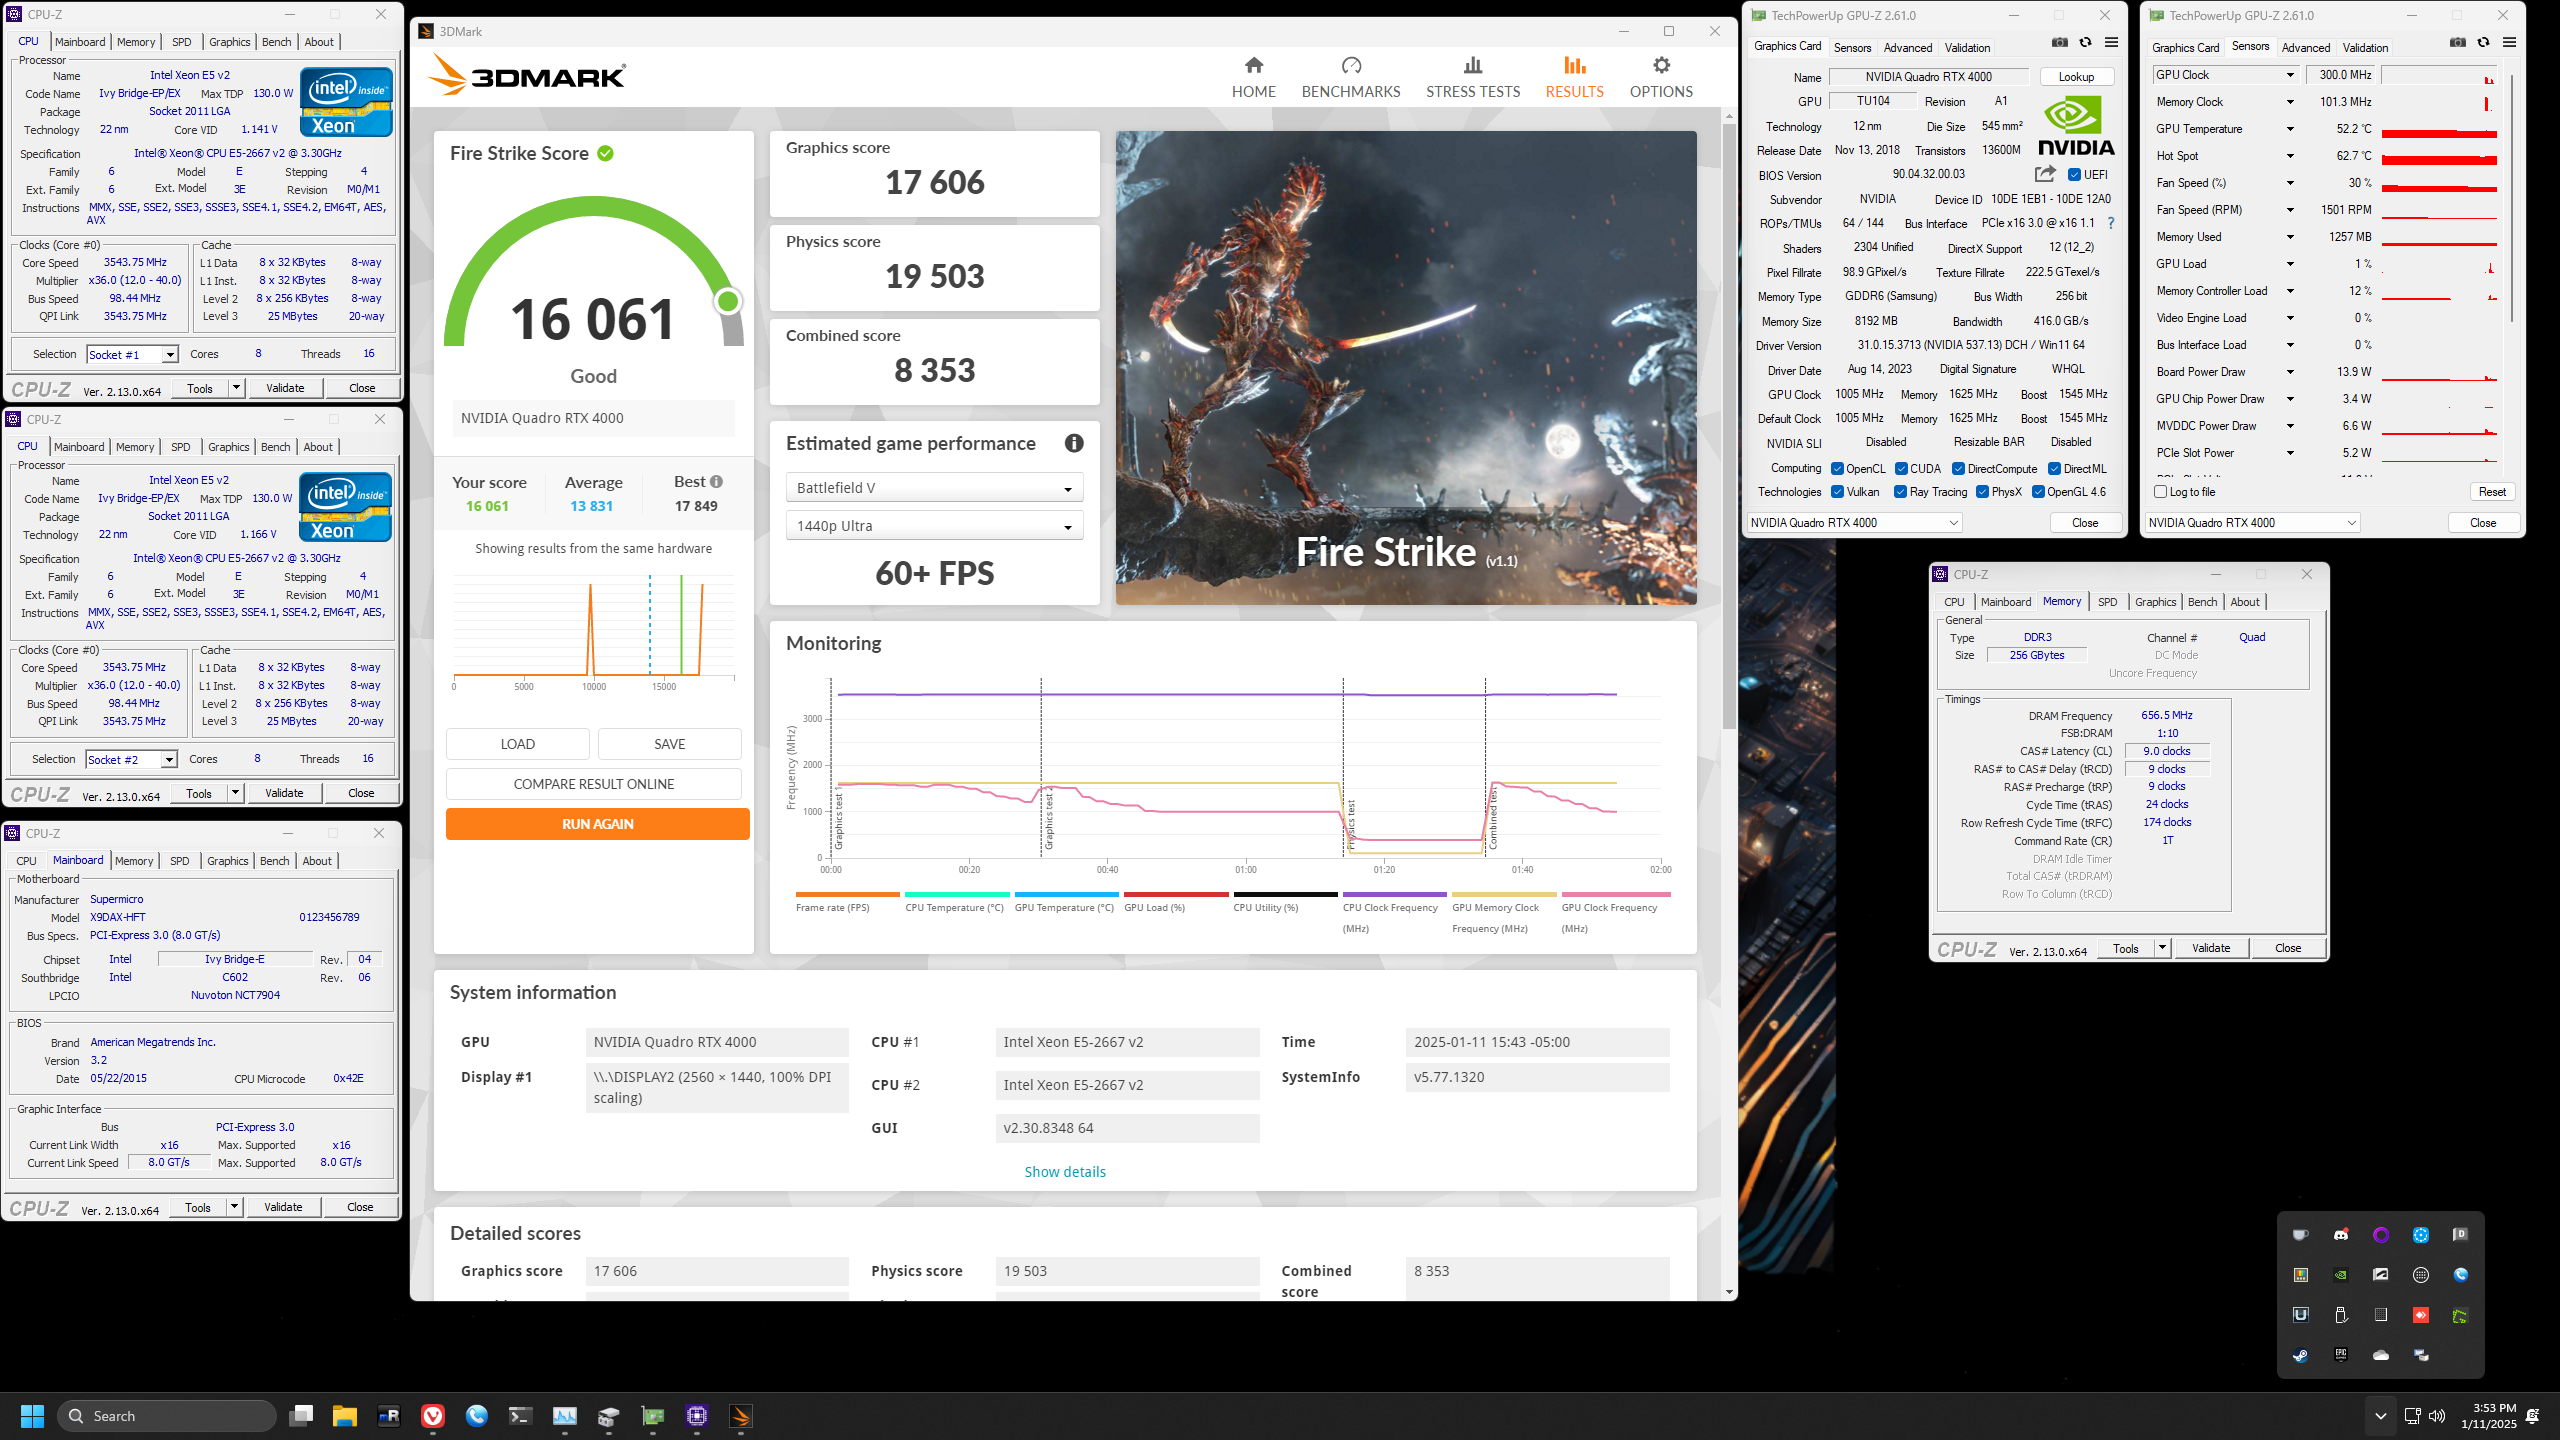Click the OneDrive cloud tray icon
Image resolution: width=2560 pixels, height=1440 pixels.
pyautogui.click(x=2381, y=1355)
